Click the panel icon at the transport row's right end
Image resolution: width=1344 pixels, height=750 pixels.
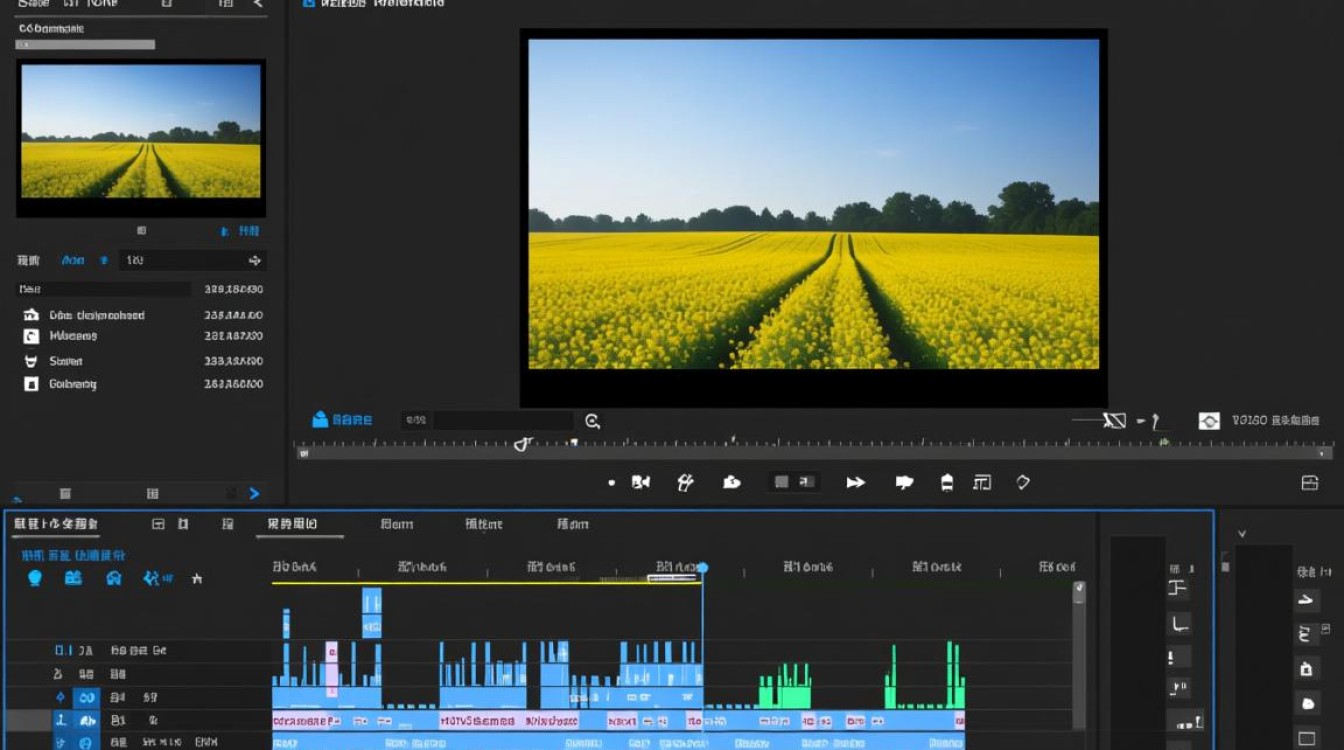point(1310,483)
